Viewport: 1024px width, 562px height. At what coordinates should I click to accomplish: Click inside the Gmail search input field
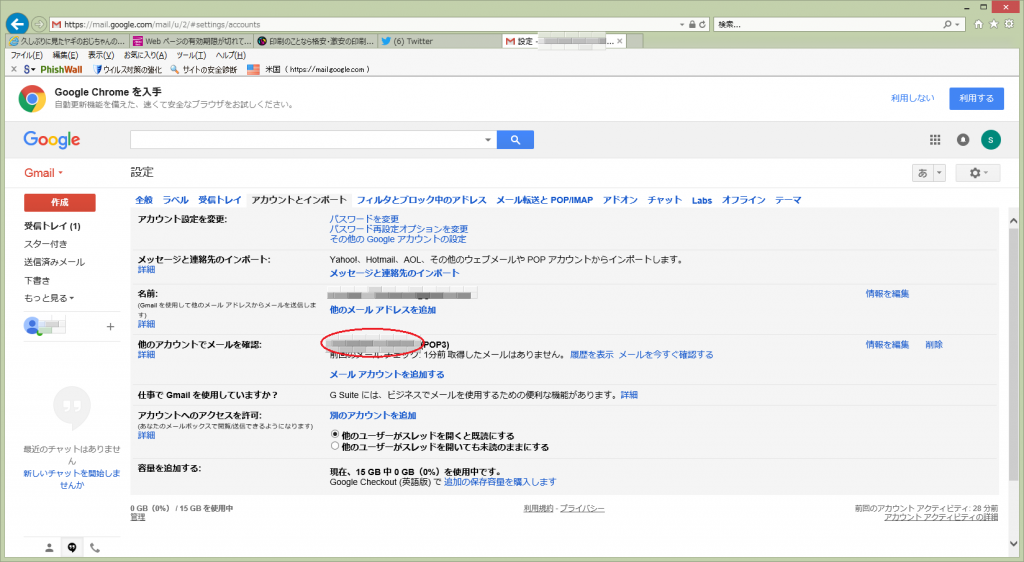pyautogui.click(x=306, y=140)
